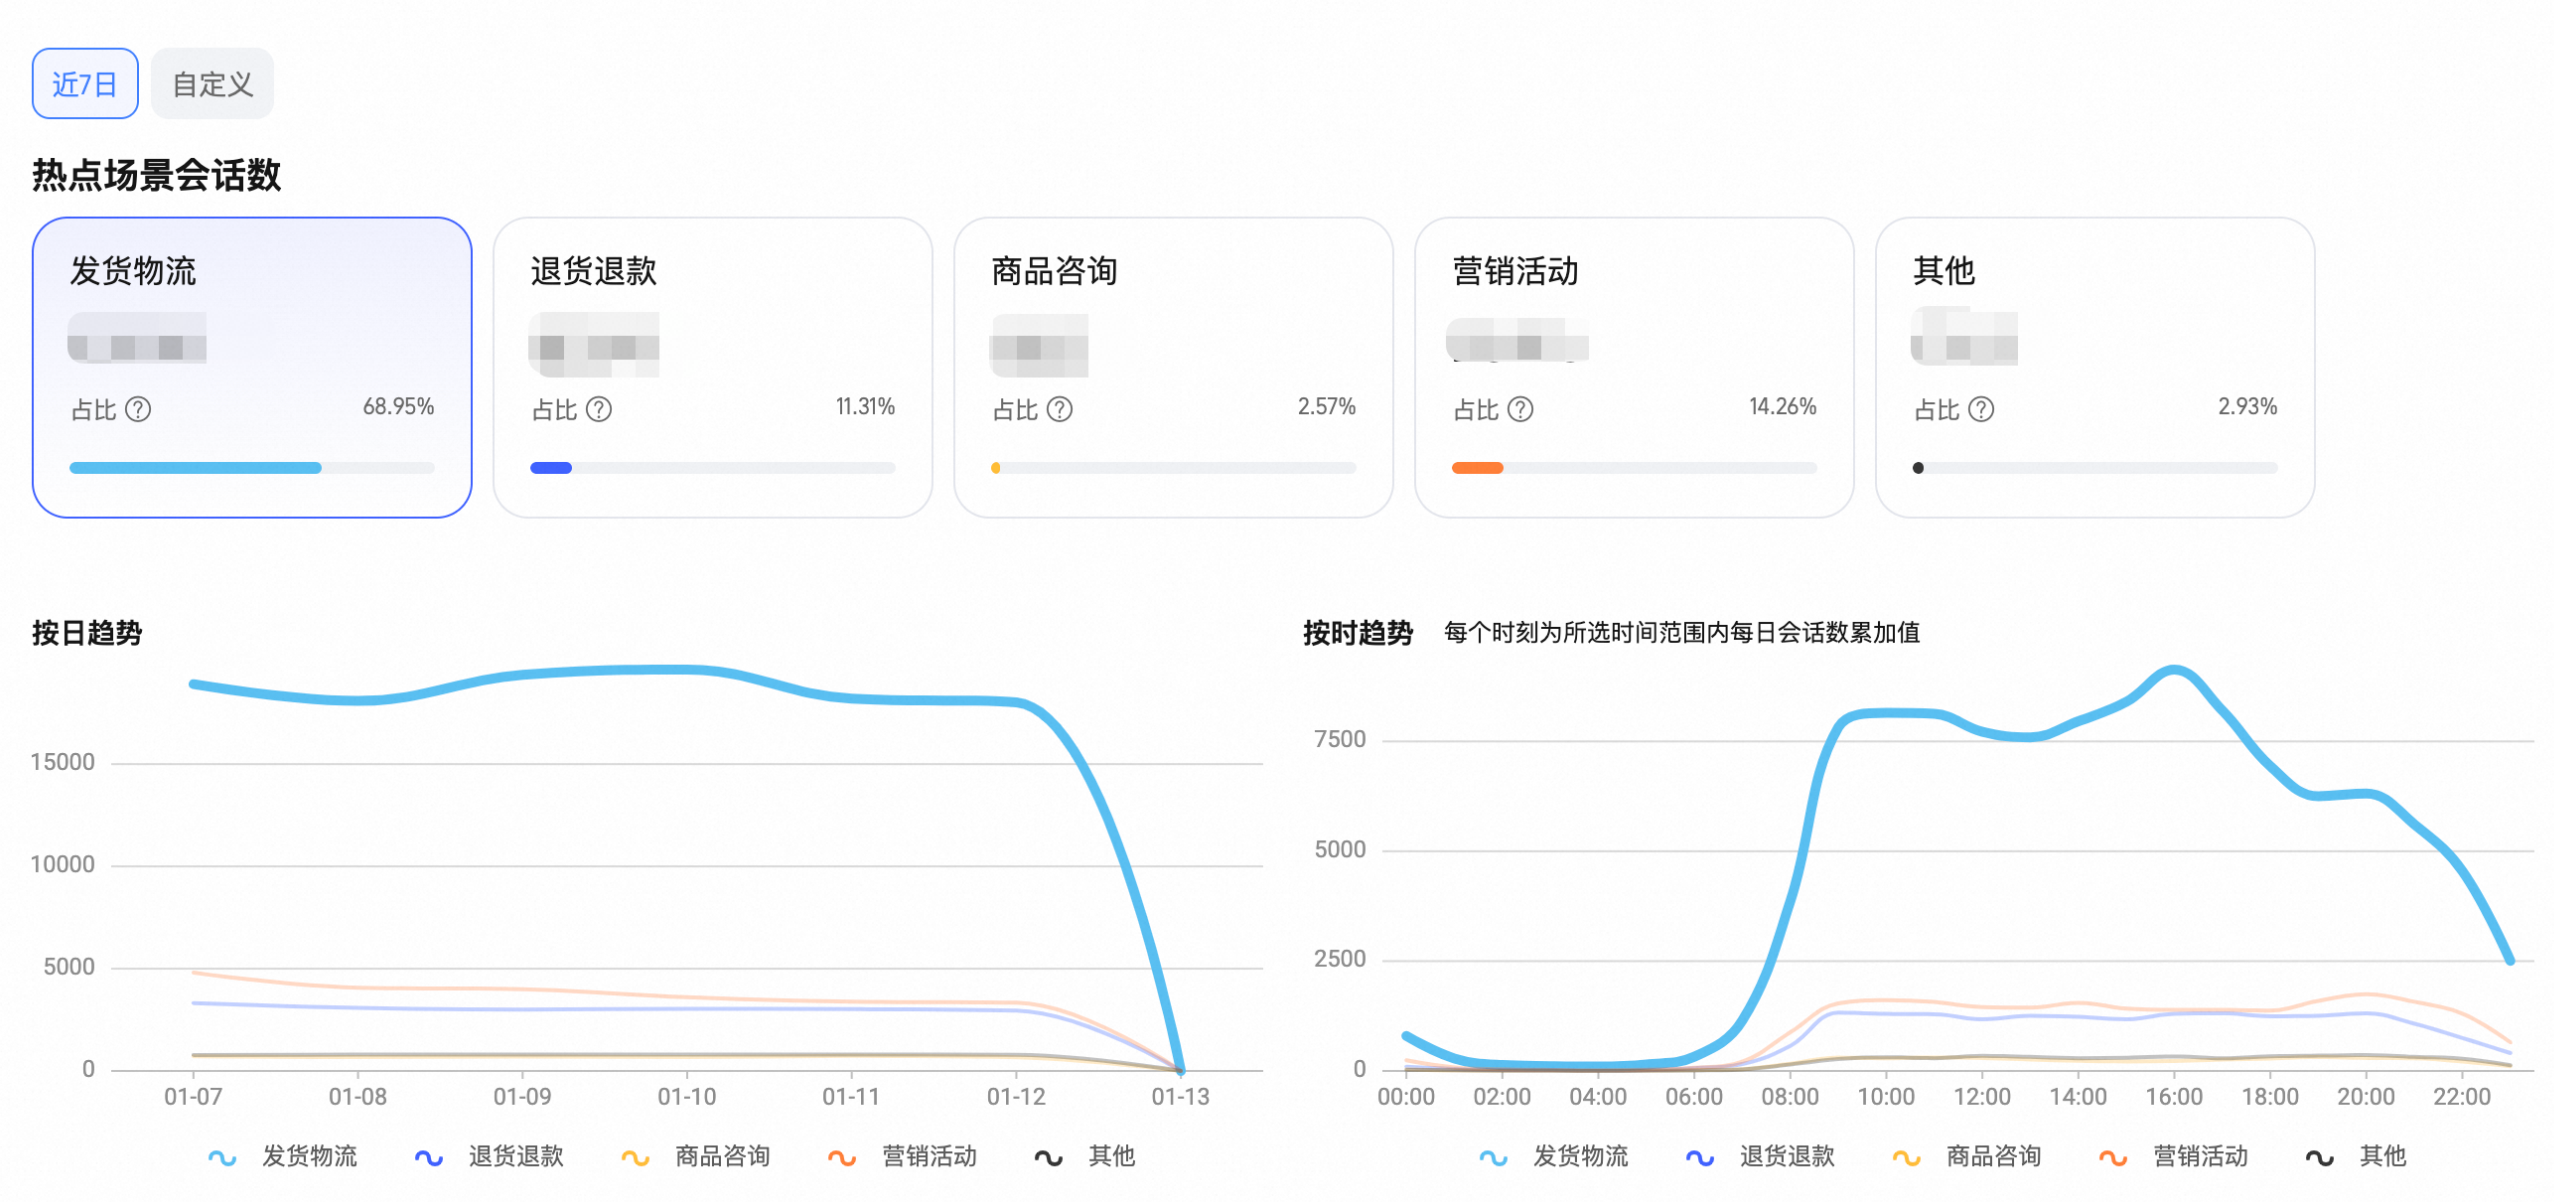Switch to the 自定义 date range tab
Screen dimensions: 2554x1202
tap(212, 84)
